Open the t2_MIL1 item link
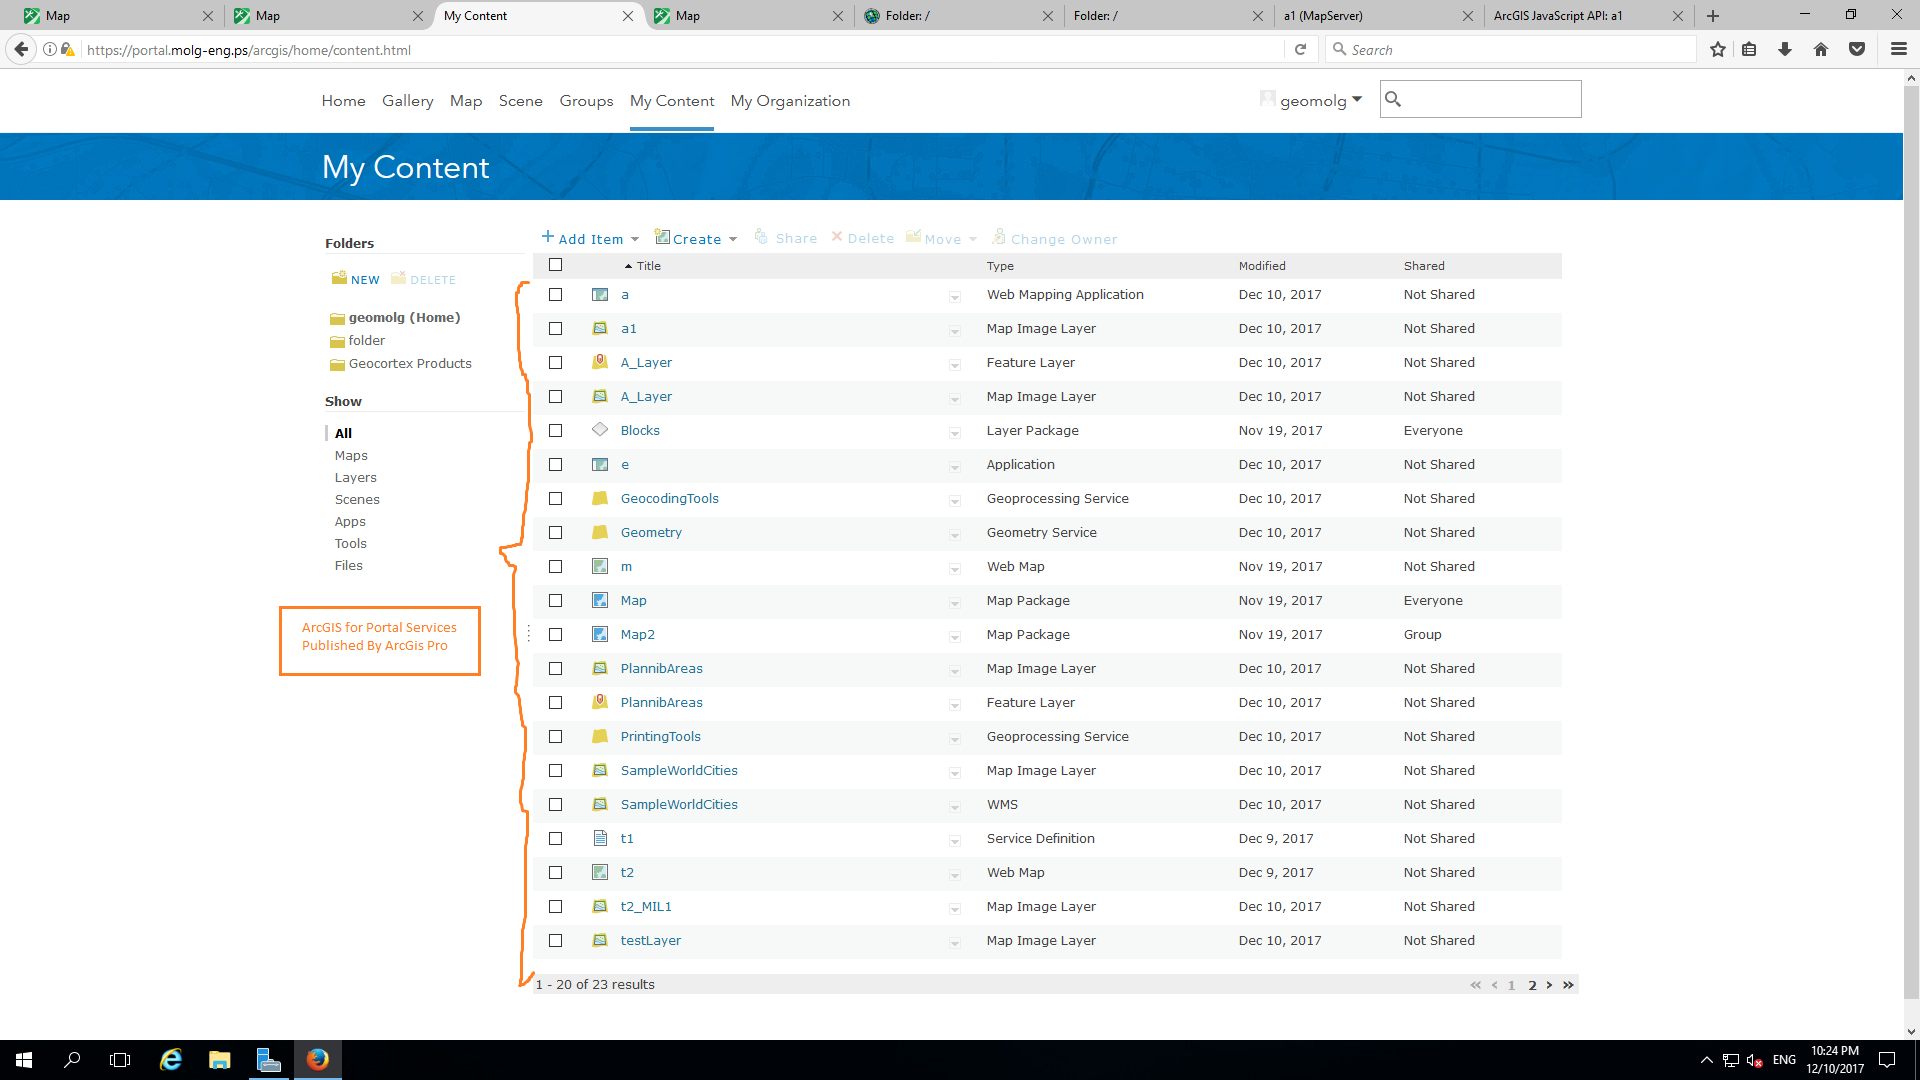Screen dimensions: 1920x1080 point(646,907)
